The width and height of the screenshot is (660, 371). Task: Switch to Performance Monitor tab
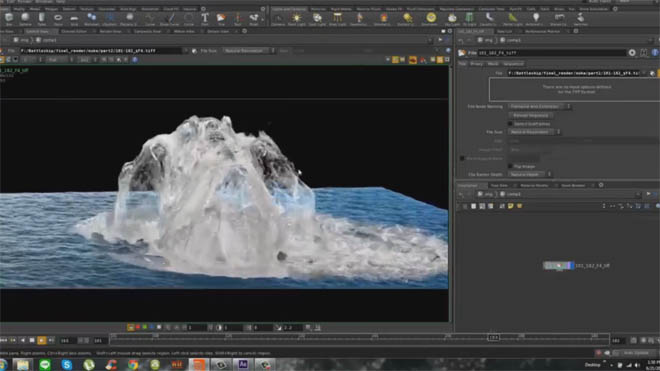pos(543,31)
